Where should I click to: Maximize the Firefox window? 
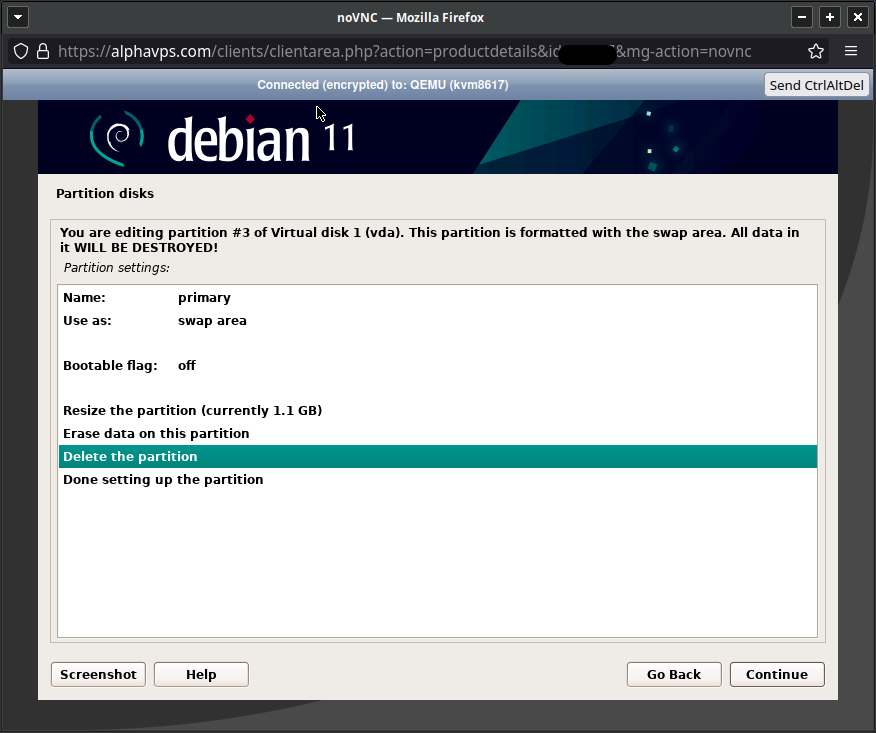tap(830, 17)
